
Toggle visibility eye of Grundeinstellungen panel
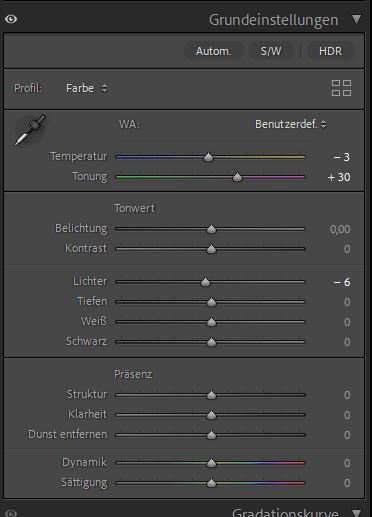[x=11, y=19]
